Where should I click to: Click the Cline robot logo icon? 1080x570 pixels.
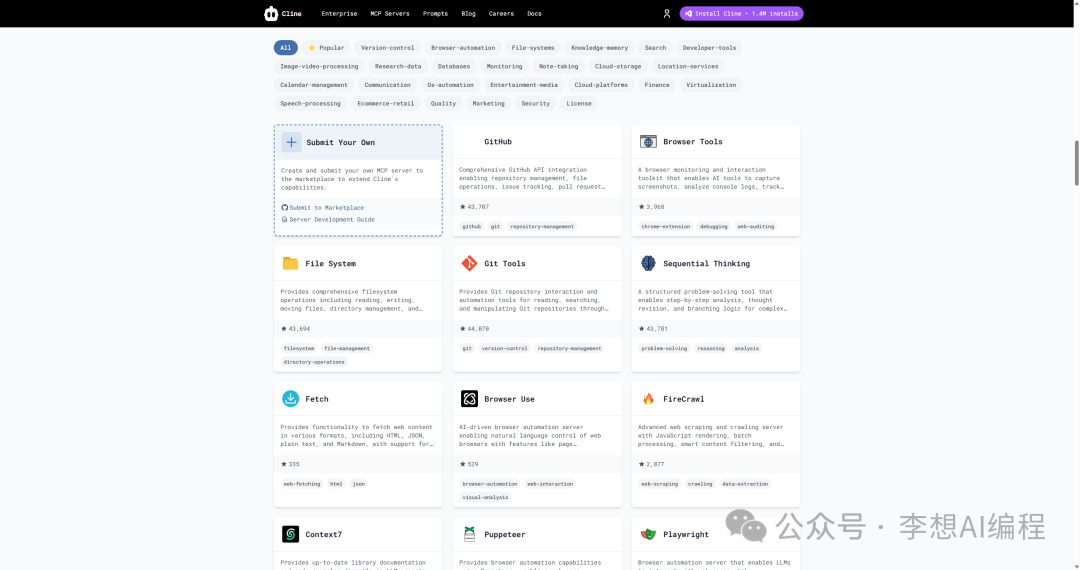[271, 13]
